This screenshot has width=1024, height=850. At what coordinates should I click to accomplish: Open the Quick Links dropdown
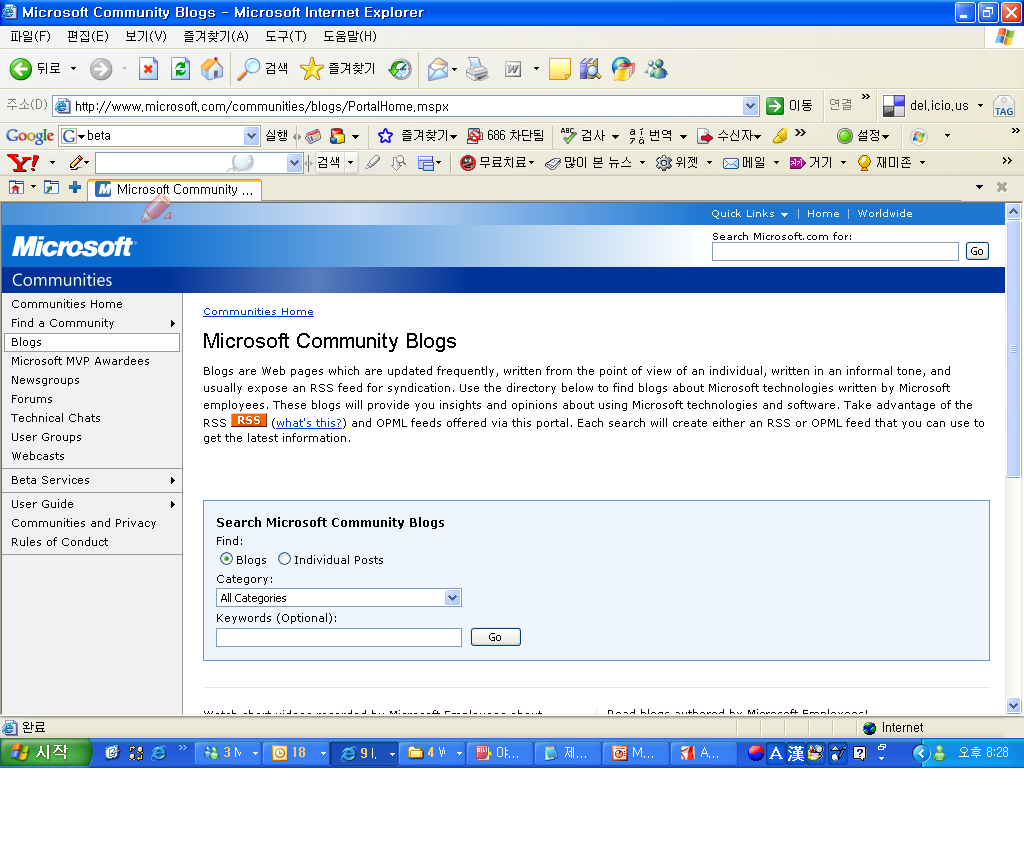[x=749, y=213]
